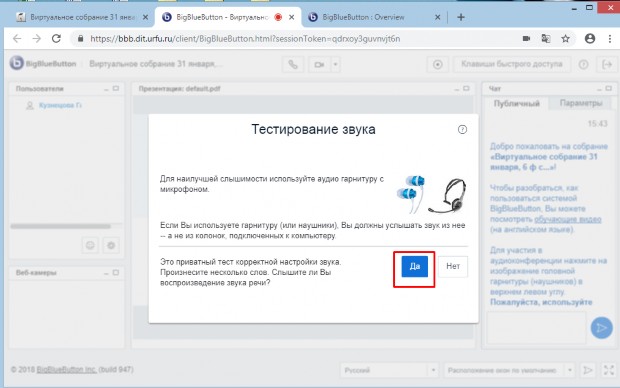Open Chrome profile account icon
The width and height of the screenshot is (620, 388).
point(590,38)
